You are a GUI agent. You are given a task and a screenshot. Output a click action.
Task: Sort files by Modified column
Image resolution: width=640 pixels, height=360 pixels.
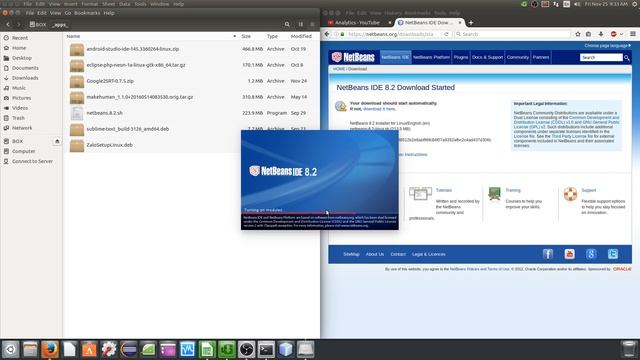pos(301,36)
